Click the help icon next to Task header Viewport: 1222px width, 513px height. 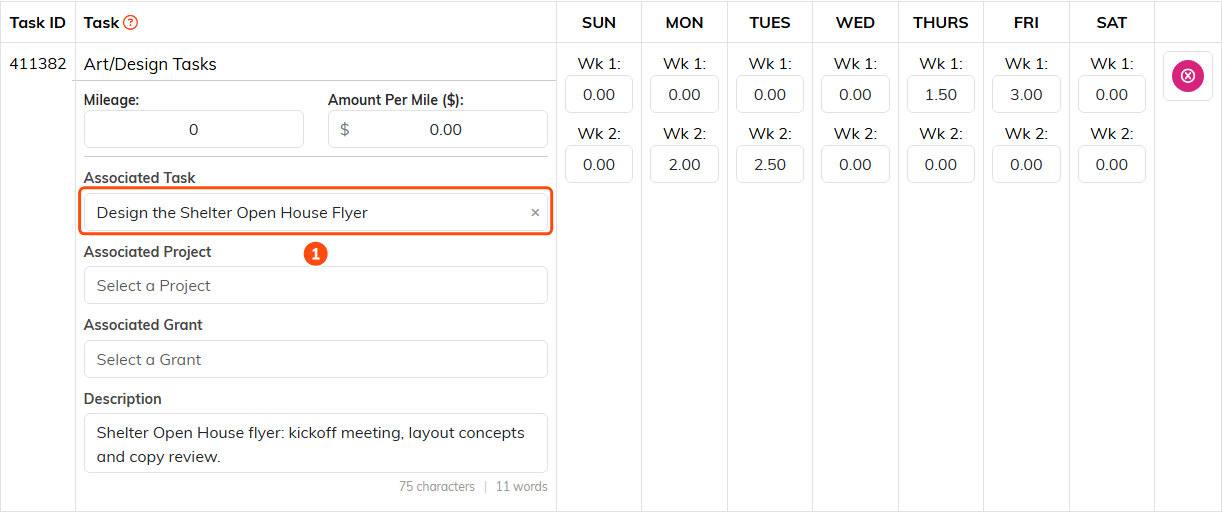click(130, 22)
